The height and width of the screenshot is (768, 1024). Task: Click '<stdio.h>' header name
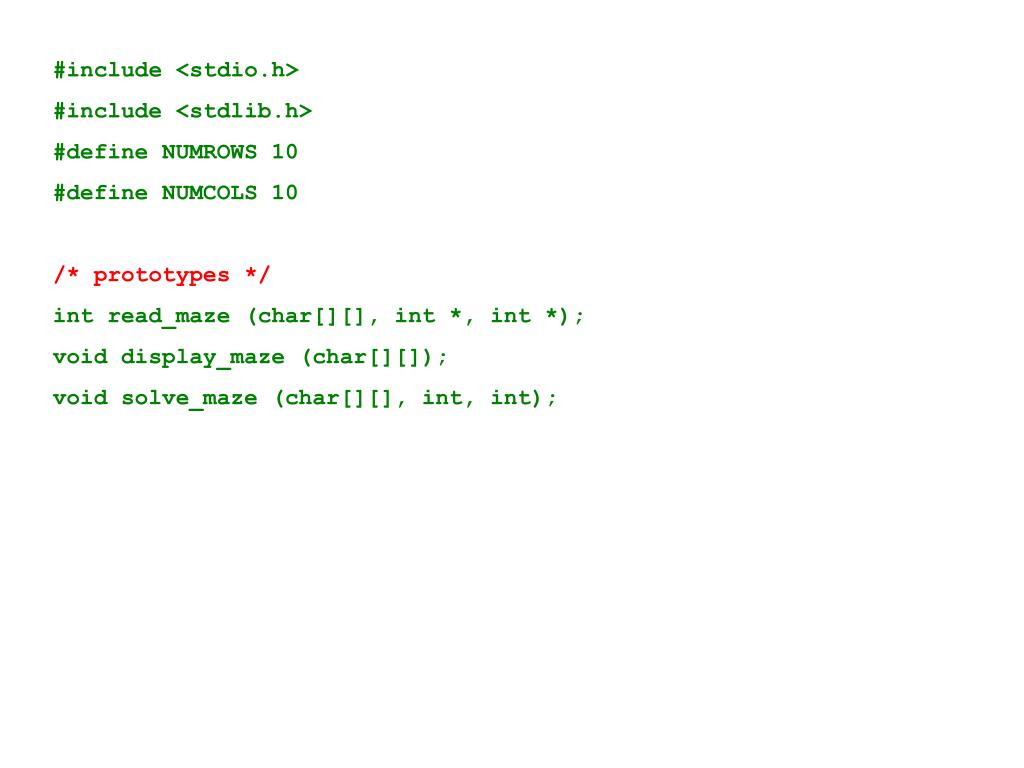pos(237,70)
